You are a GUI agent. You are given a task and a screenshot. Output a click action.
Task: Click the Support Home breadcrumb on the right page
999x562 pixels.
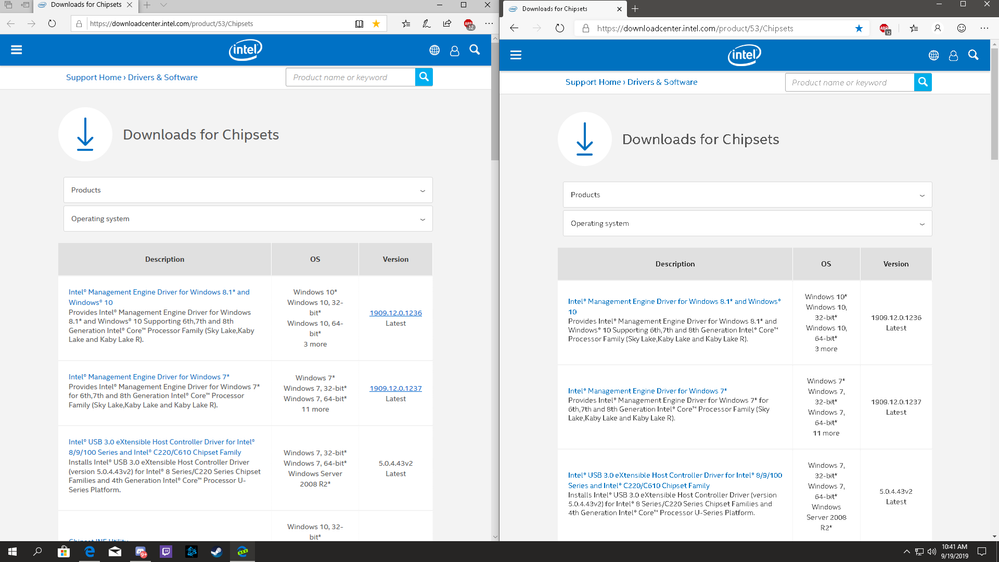point(593,82)
